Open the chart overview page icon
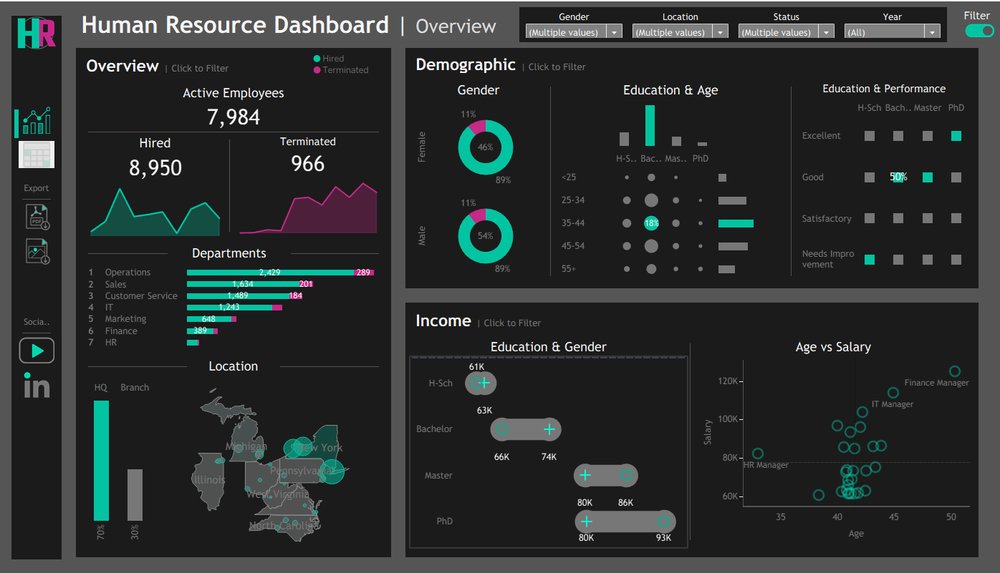Image resolution: width=1000 pixels, height=573 pixels. 36,121
